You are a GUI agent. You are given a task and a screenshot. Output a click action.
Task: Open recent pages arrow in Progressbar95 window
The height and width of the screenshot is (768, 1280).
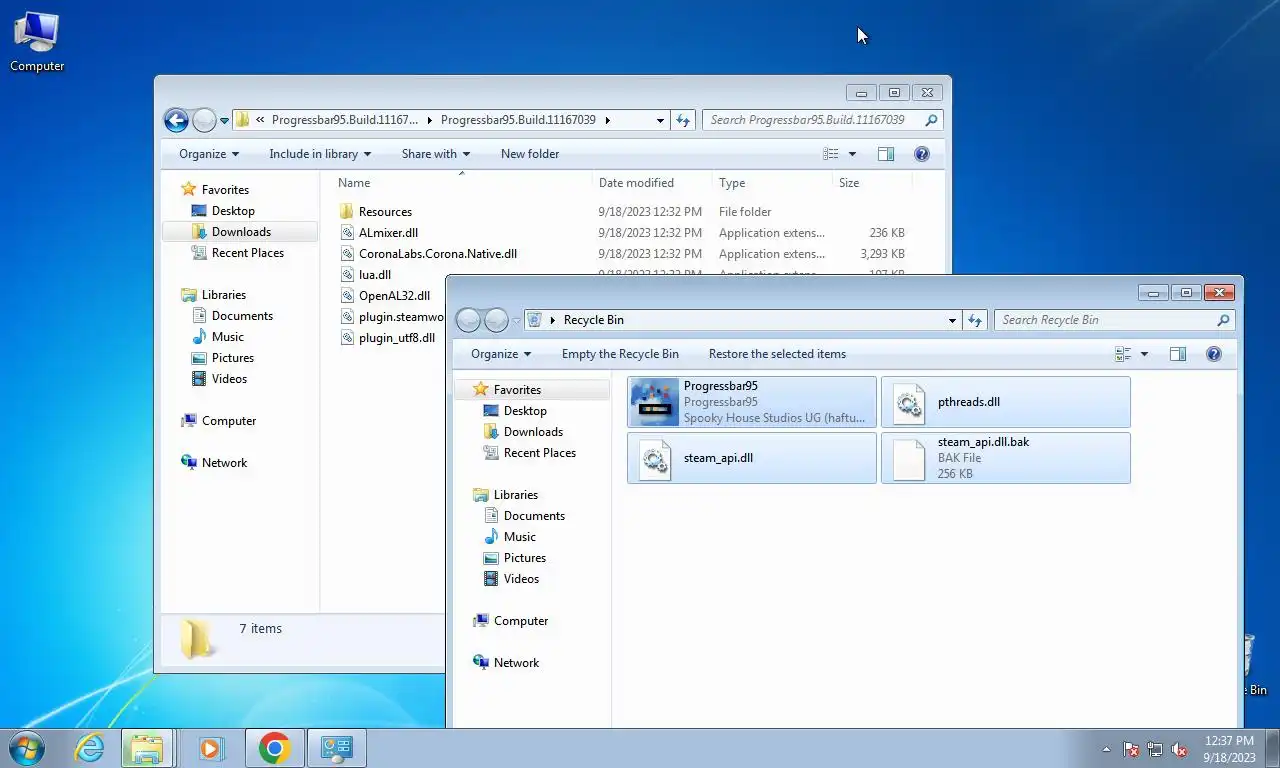click(x=225, y=120)
